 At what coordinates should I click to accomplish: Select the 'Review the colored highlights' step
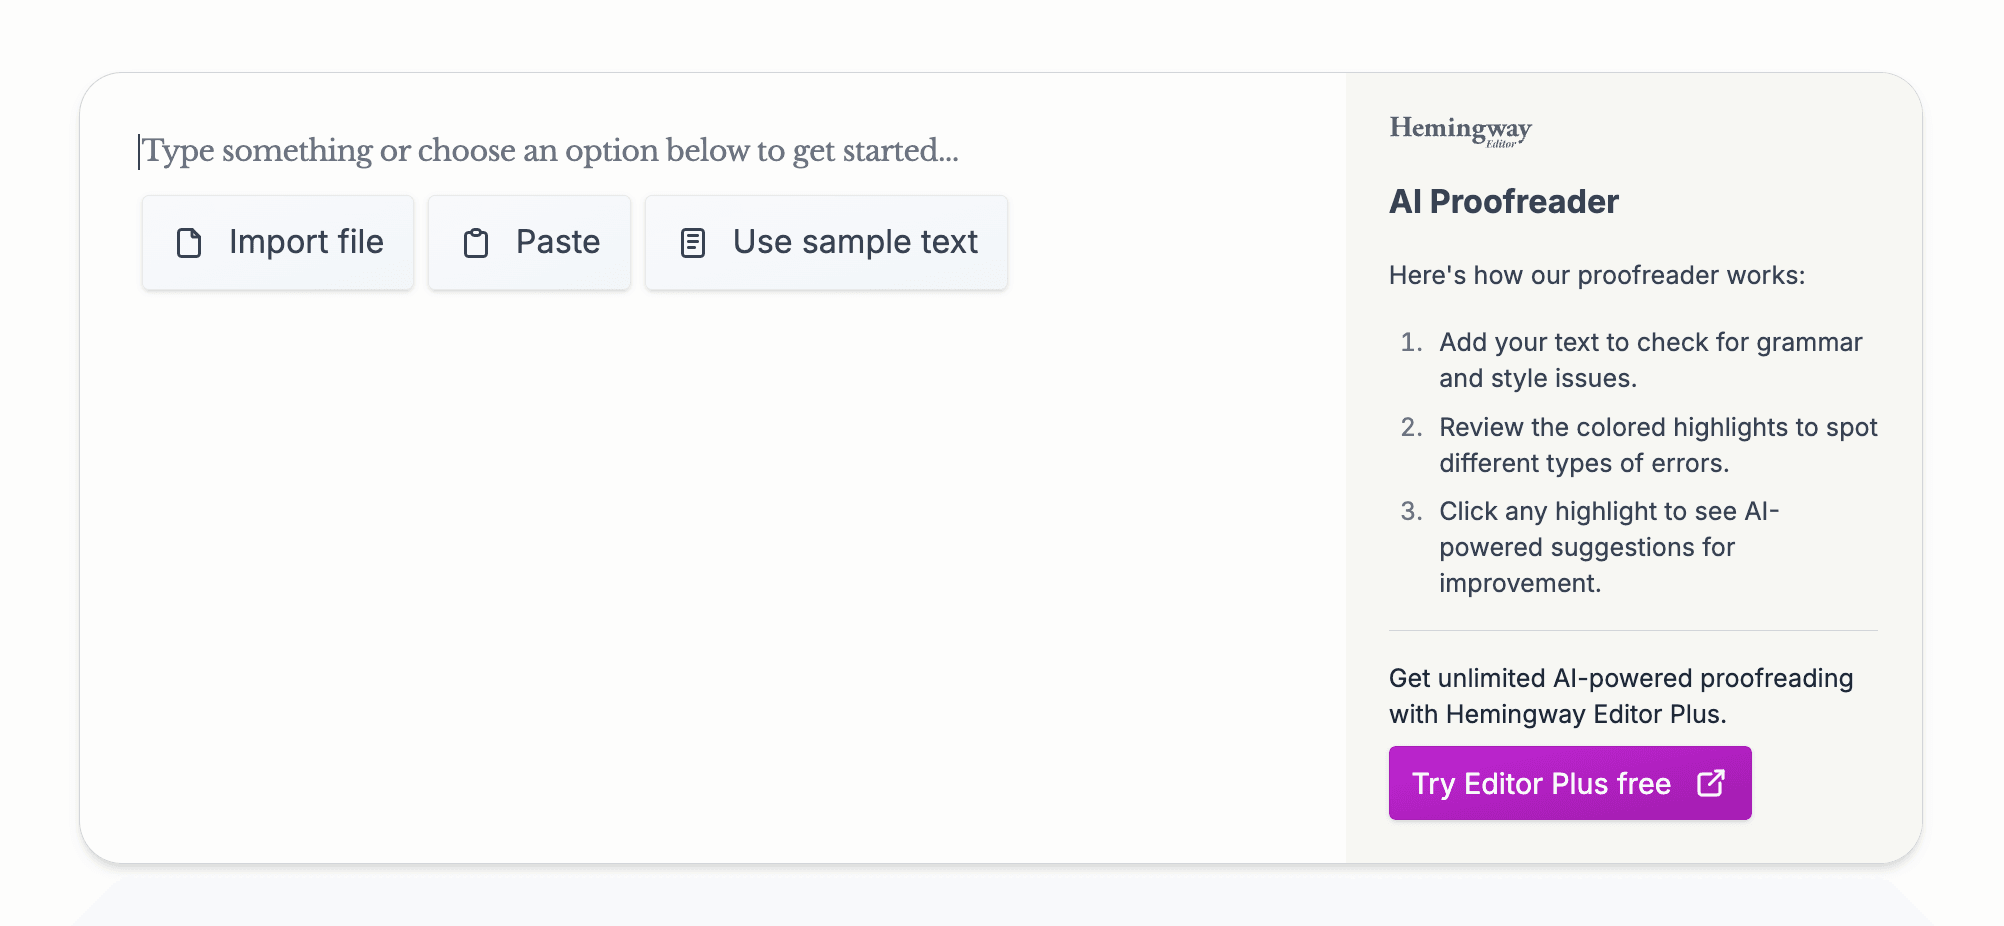click(x=1658, y=445)
